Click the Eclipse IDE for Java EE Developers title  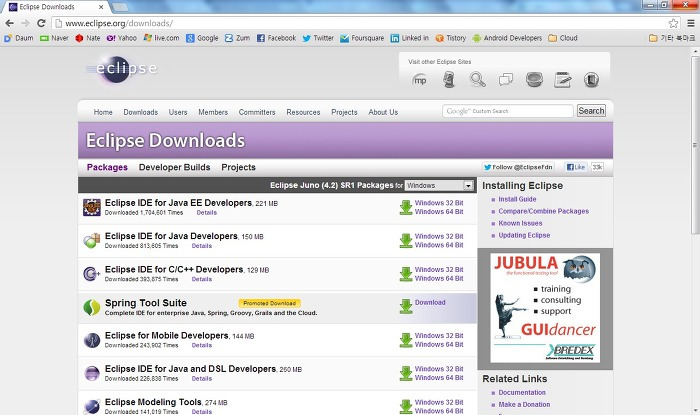click(178, 203)
